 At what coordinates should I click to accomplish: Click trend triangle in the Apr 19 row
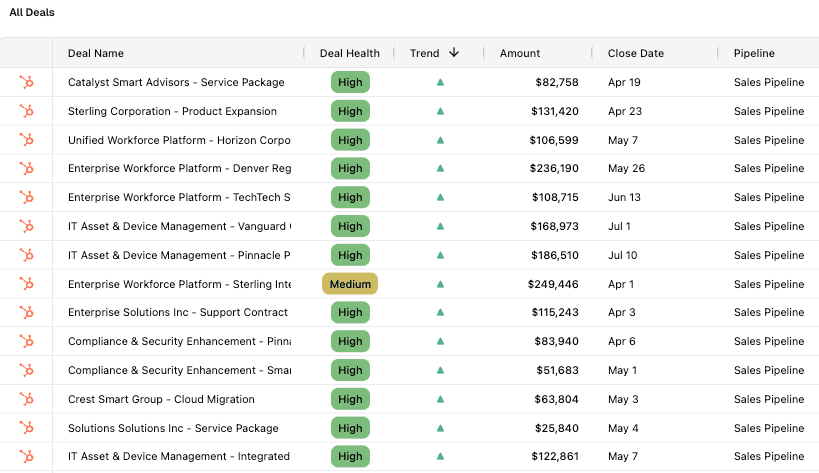440,82
